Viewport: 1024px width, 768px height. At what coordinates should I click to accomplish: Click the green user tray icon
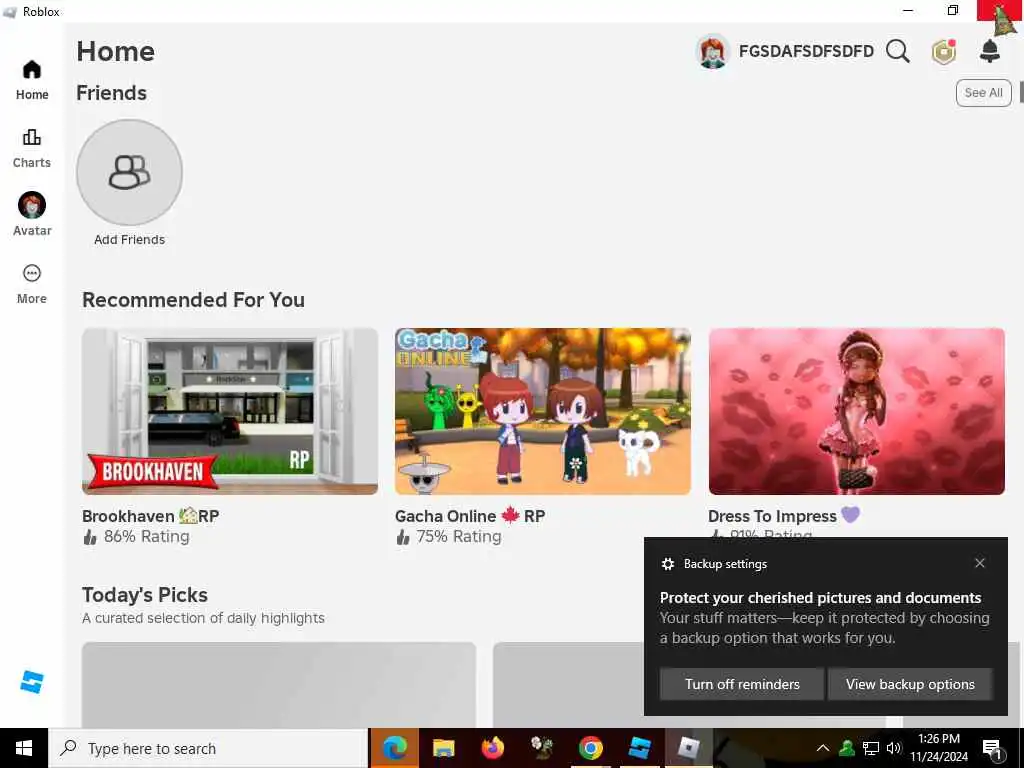847,748
